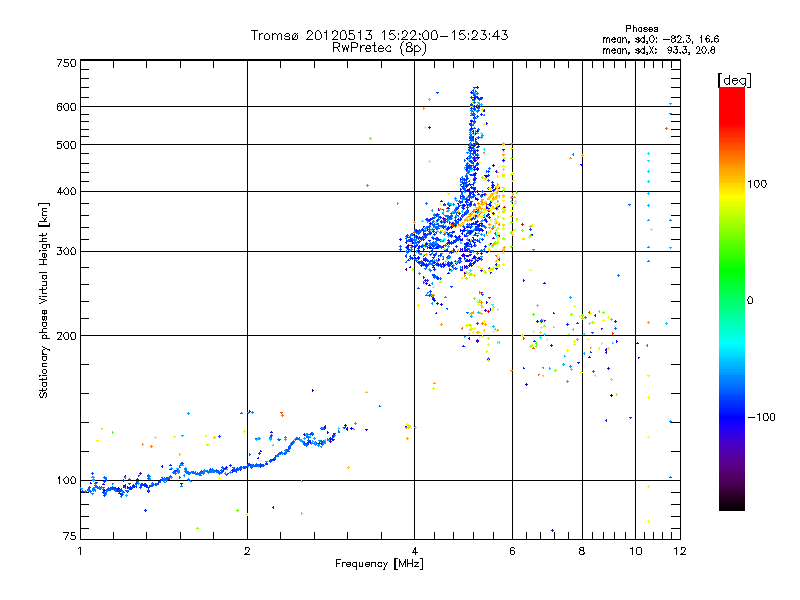Click the x-axis tick label "1"
The image size is (800, 600).
pyautogui.click(x=80, y=551)
